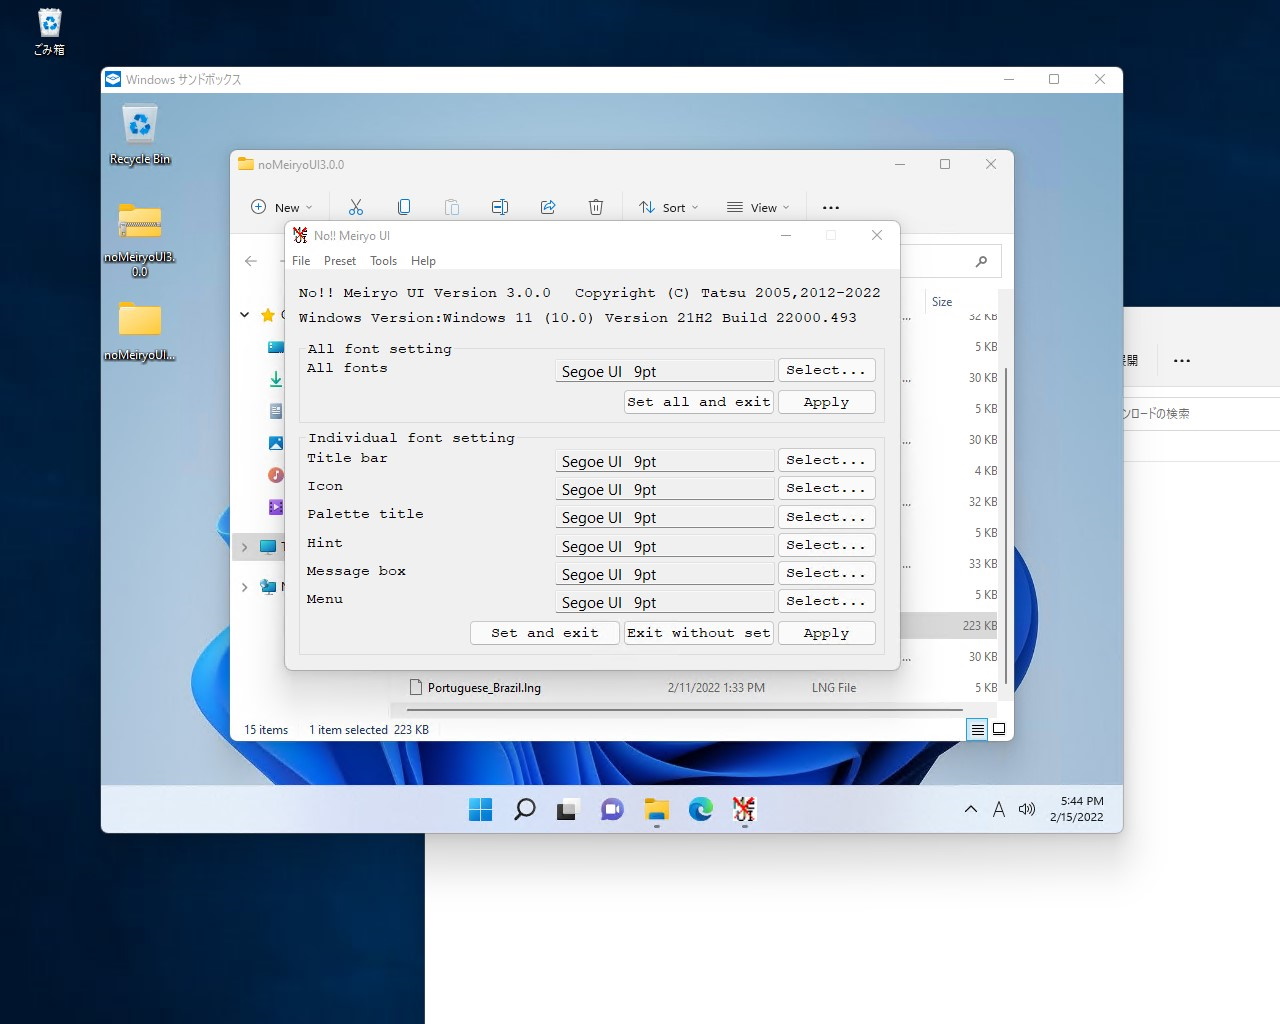Click the Delete trash icon in Explorer
The width and height of the screenshot is (1280, 1024).
click(x=596, y=207)
